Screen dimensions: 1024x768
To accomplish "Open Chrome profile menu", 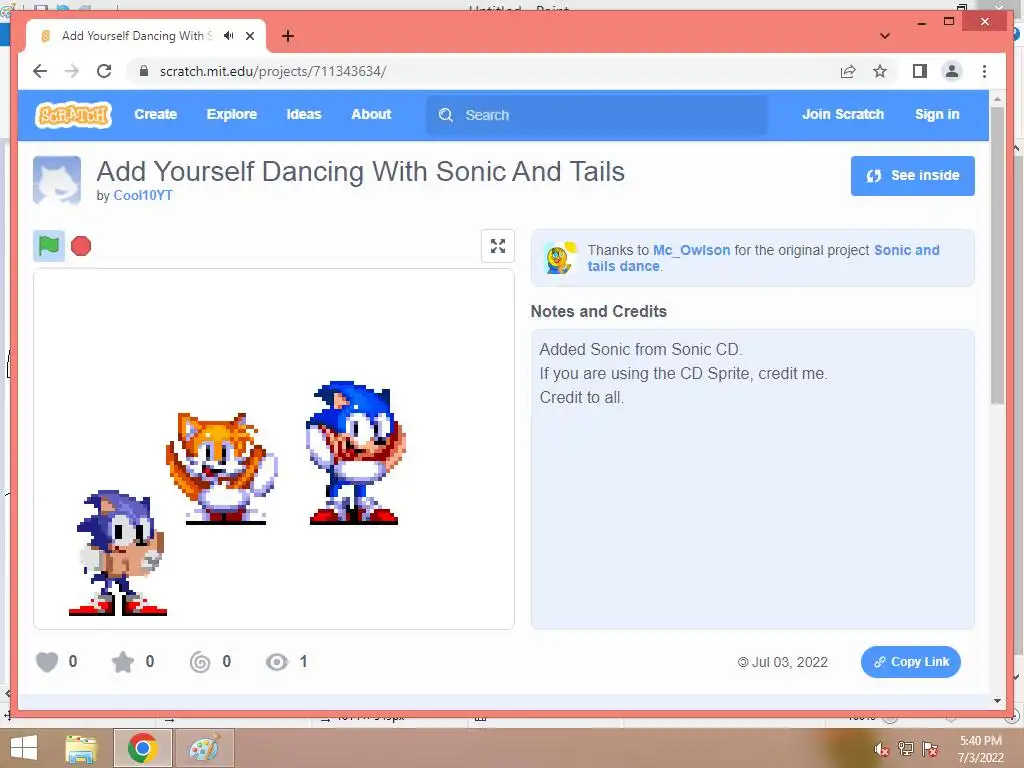I will click(x=952, y=71).
